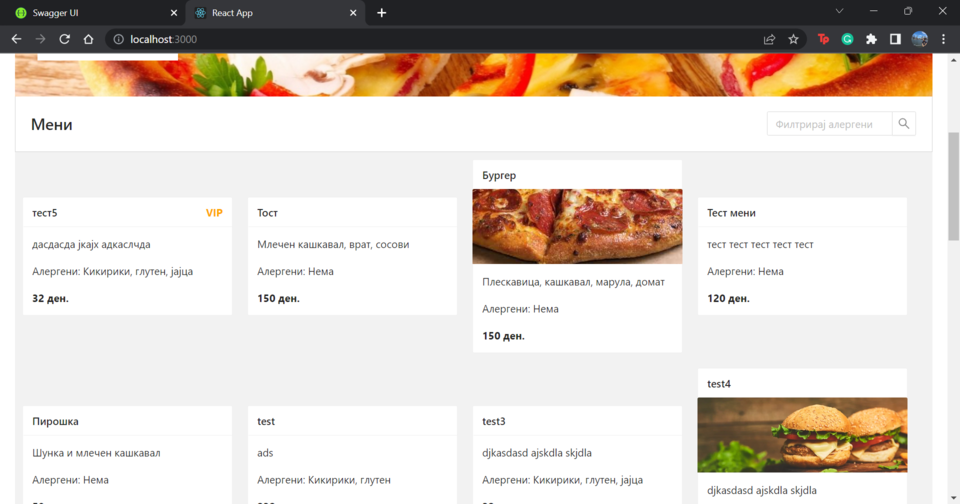Open the Chrome three-dot menu

(943, 39)
